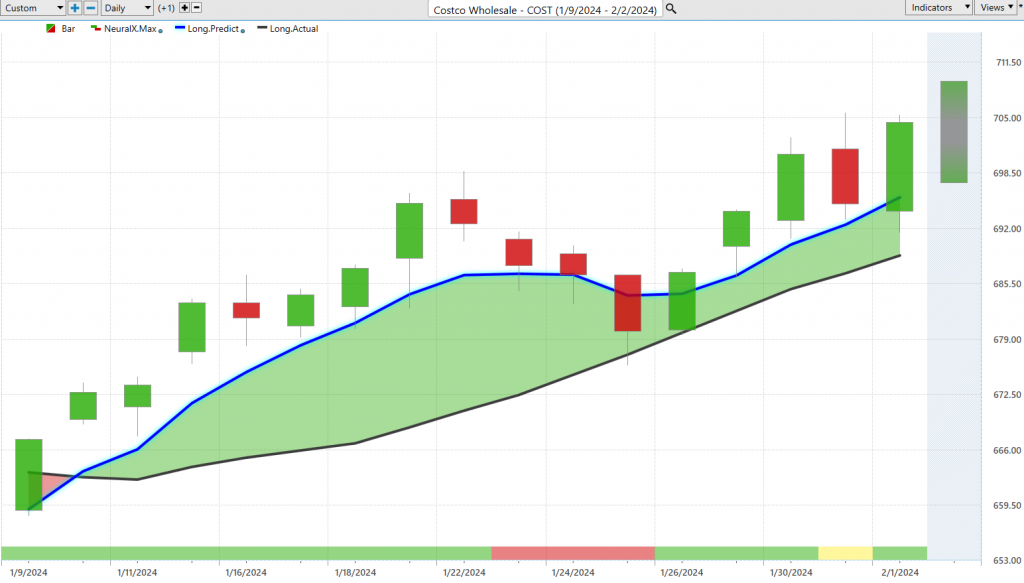Click the 711.50 price axis label

(x=1008, y=63)
